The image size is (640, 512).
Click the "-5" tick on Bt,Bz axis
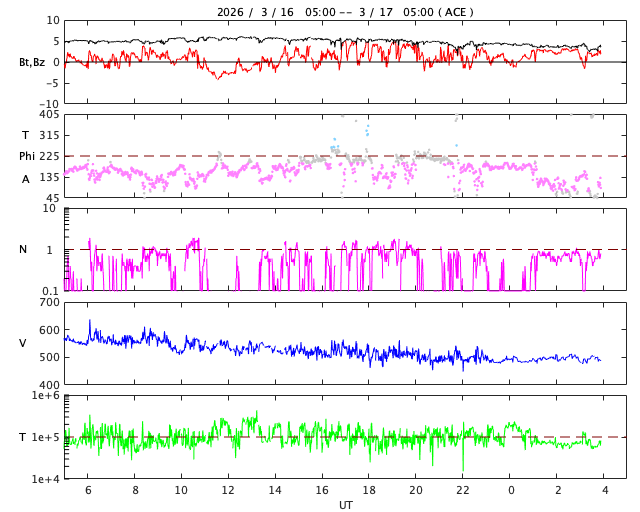pos(52,82)
